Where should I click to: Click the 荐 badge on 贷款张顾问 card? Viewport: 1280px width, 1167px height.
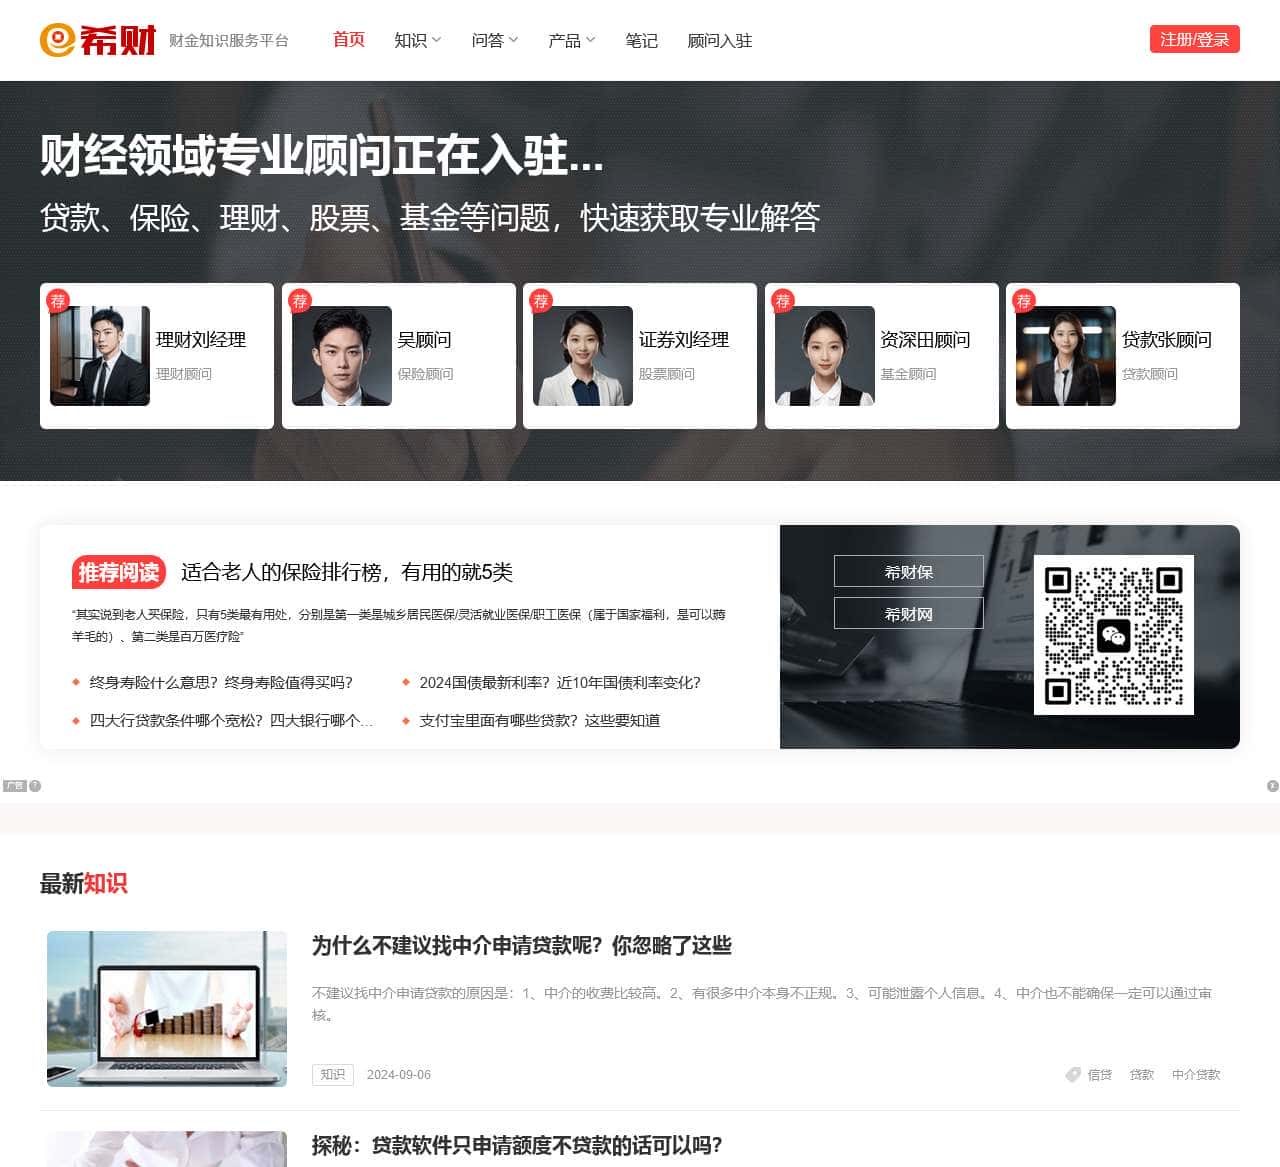1024,302
